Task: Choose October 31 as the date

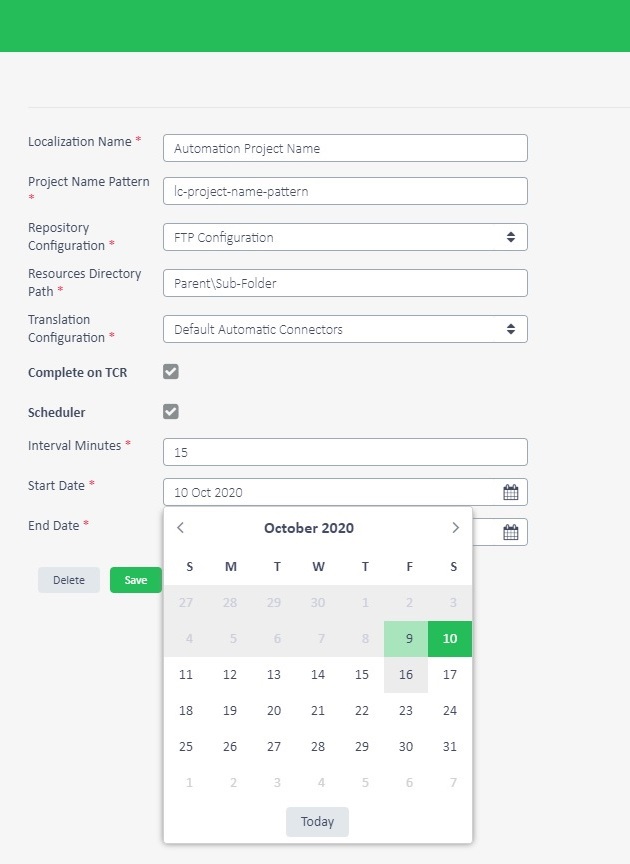Action: click(x=450, y=747)
